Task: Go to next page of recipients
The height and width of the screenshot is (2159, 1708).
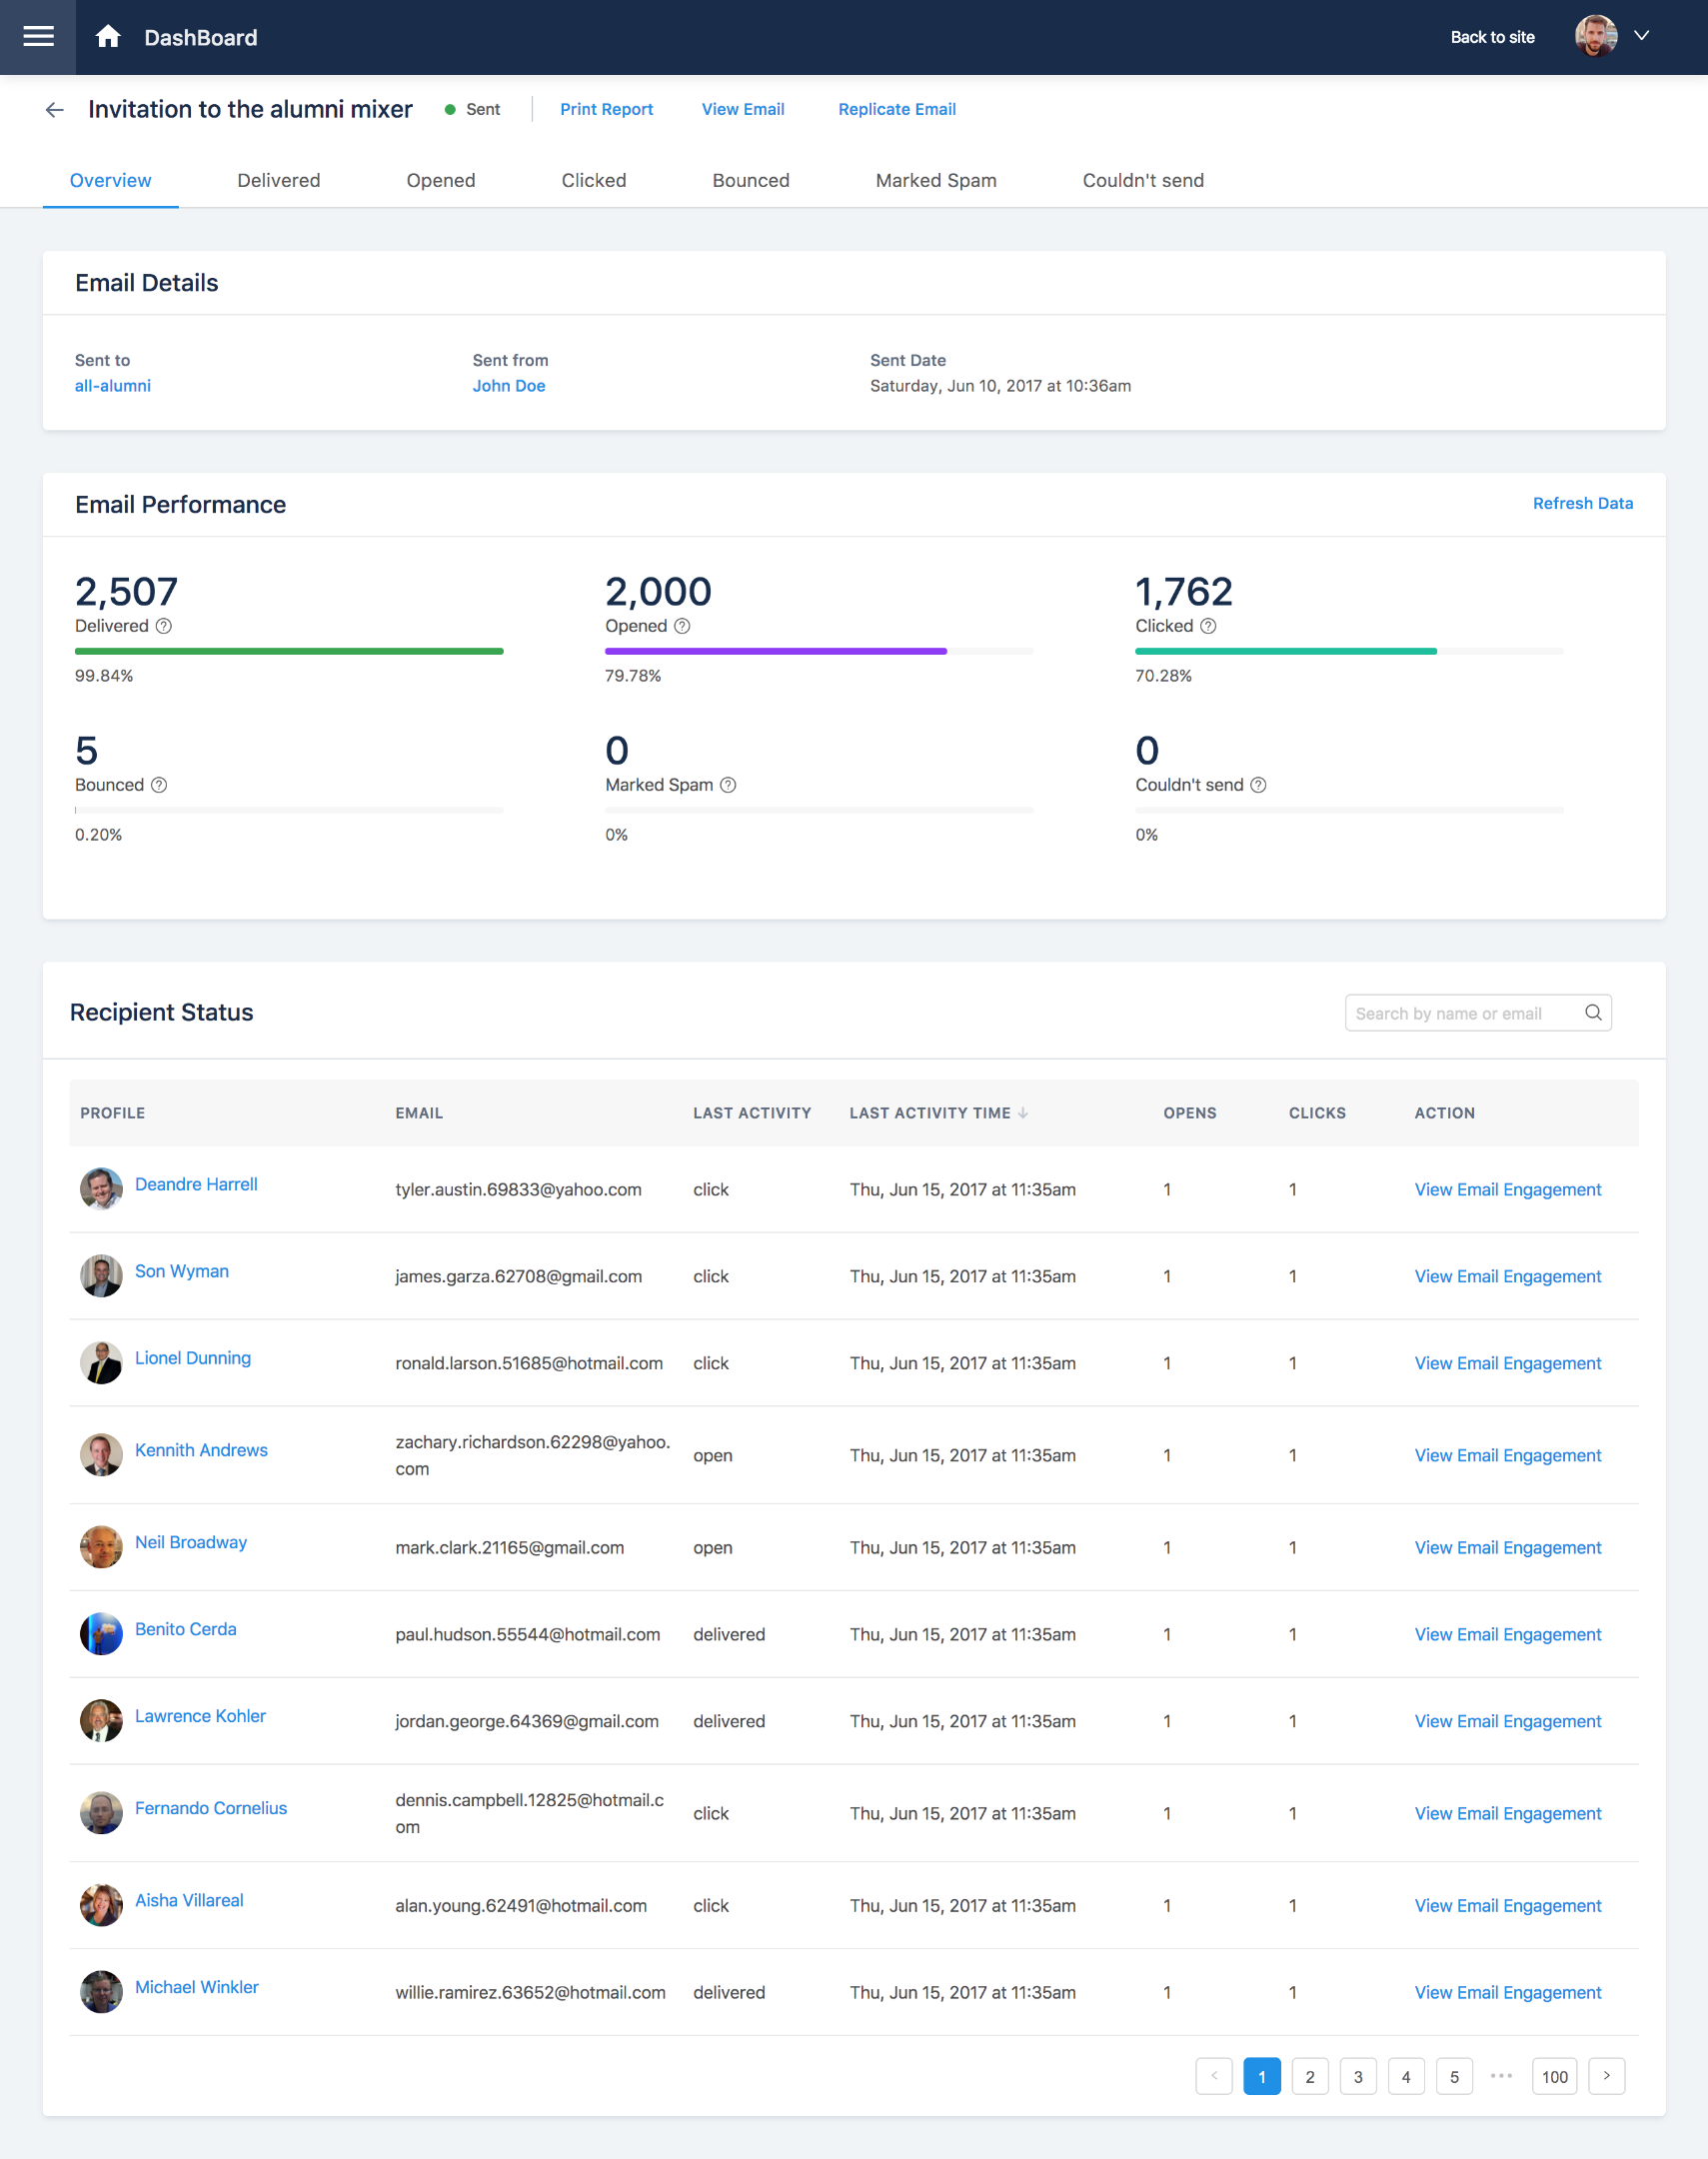Action: (x=1606, y=2076)
